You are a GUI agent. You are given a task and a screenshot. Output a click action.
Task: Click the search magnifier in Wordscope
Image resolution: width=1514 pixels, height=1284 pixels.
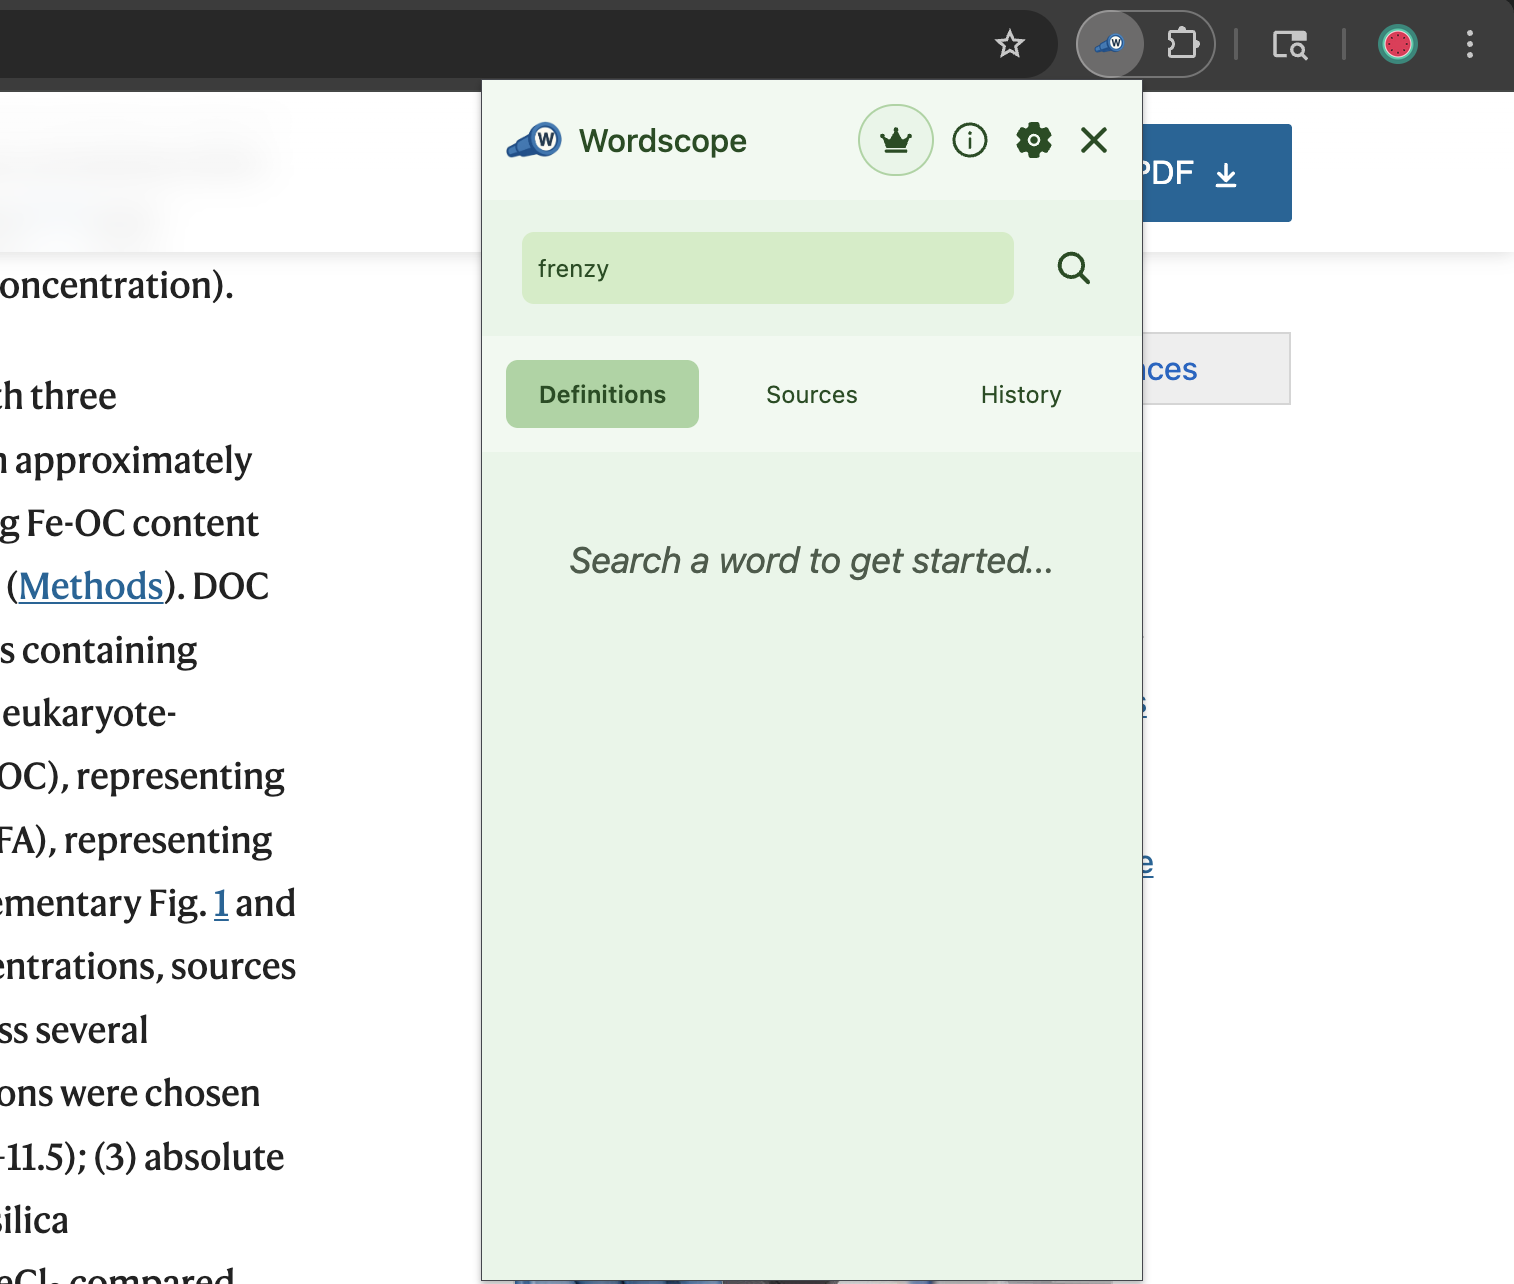coord(1073,268)
